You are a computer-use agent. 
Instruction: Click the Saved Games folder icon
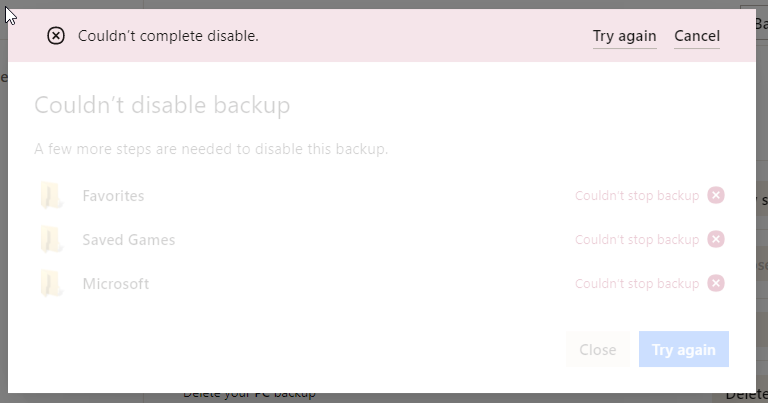click(51, 240)
